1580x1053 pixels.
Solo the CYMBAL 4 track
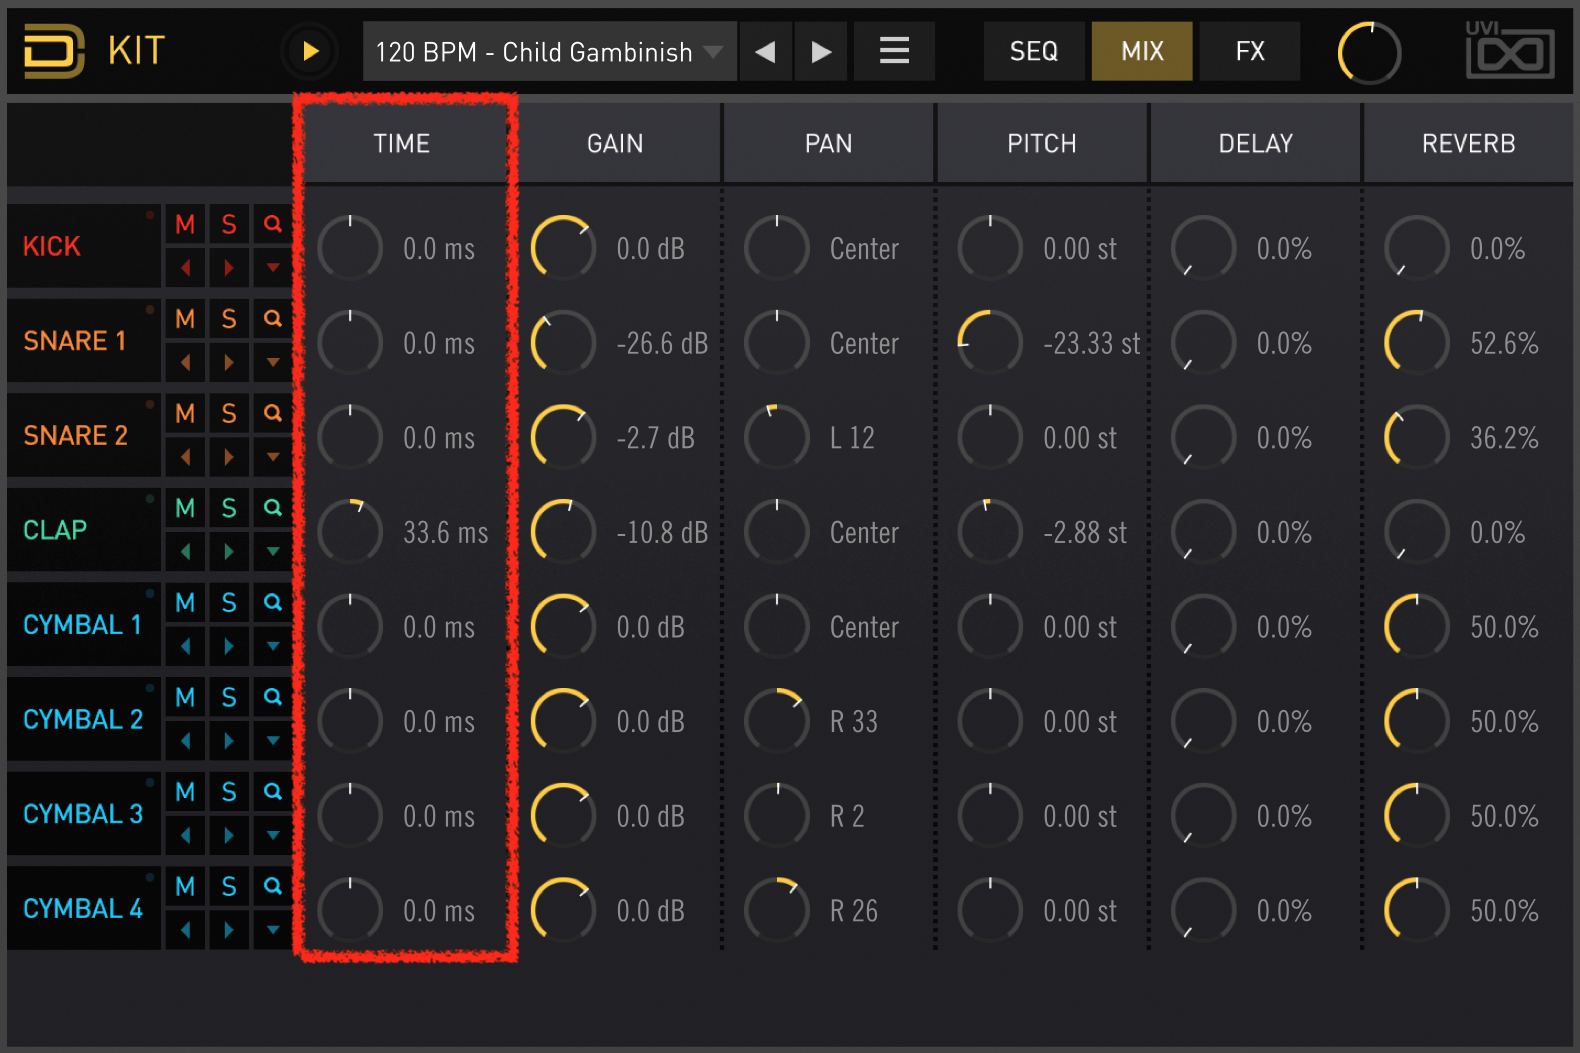[x=229, y=886]
